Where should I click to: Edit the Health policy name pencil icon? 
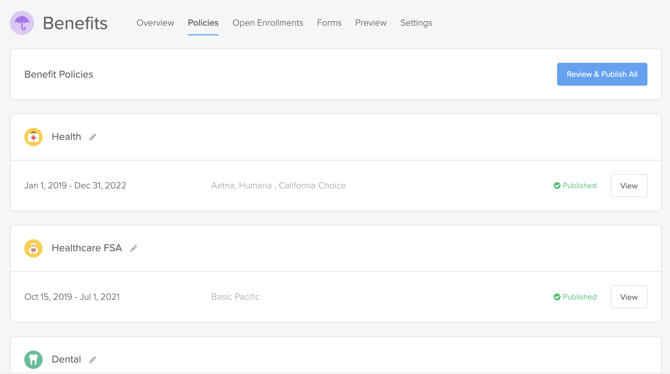pos(92,137)
